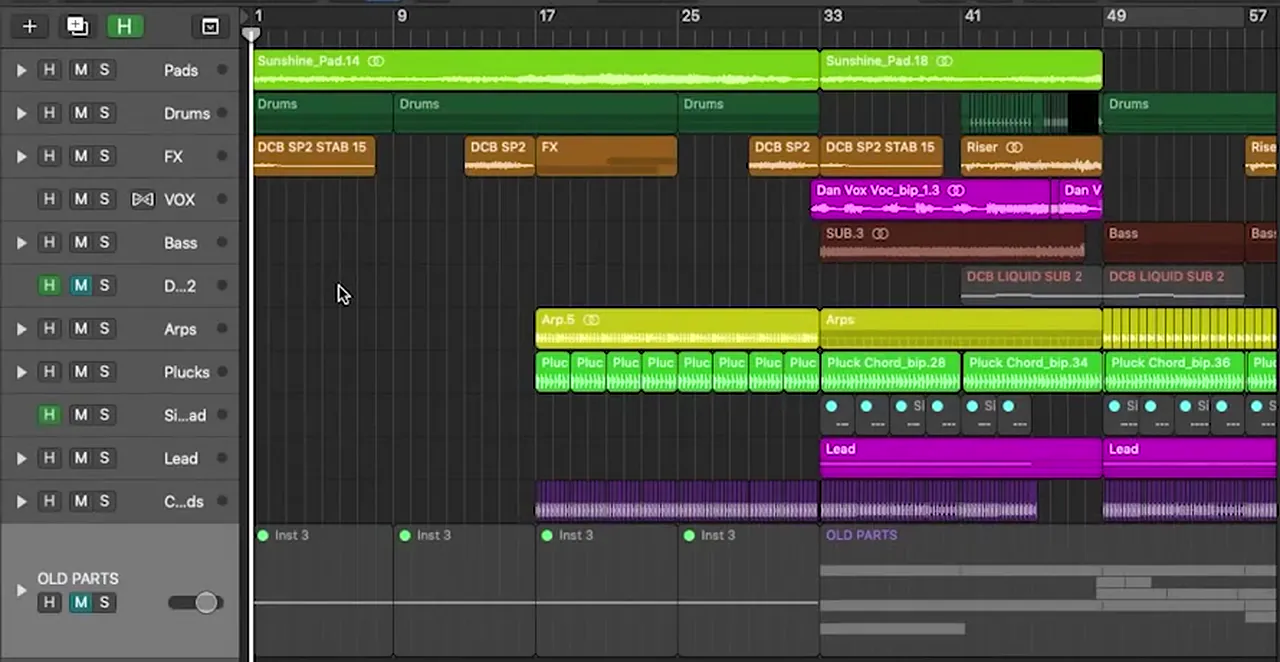The width and height of the screenshot is (1280, 662).
Task: Solo the Drums track
Action: (x=104, y=113)
